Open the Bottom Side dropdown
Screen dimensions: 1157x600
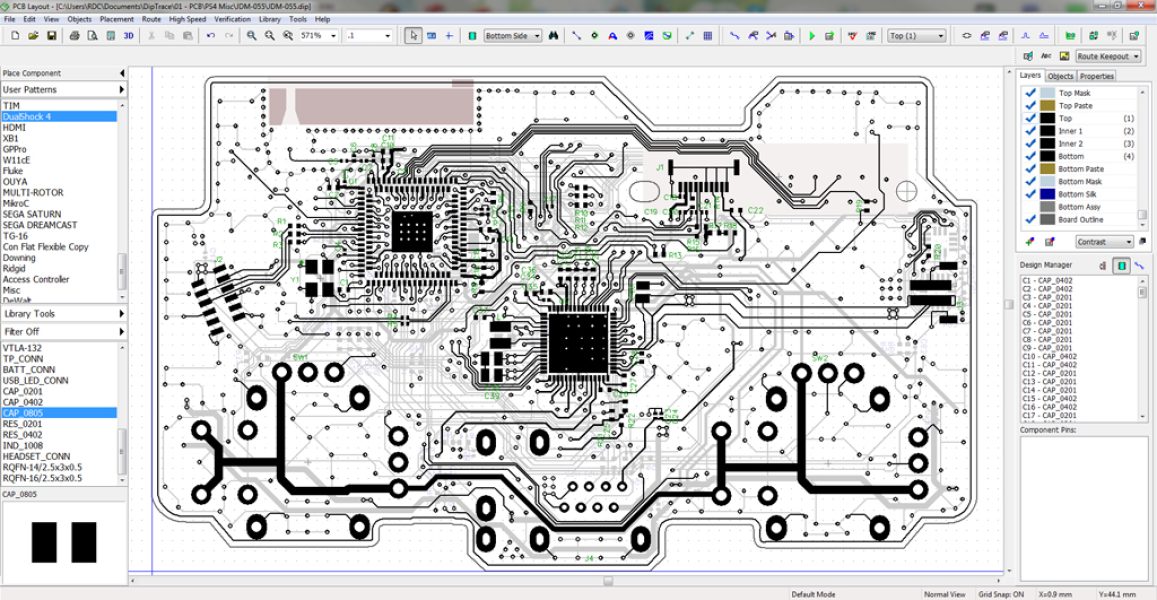[512, 36]
